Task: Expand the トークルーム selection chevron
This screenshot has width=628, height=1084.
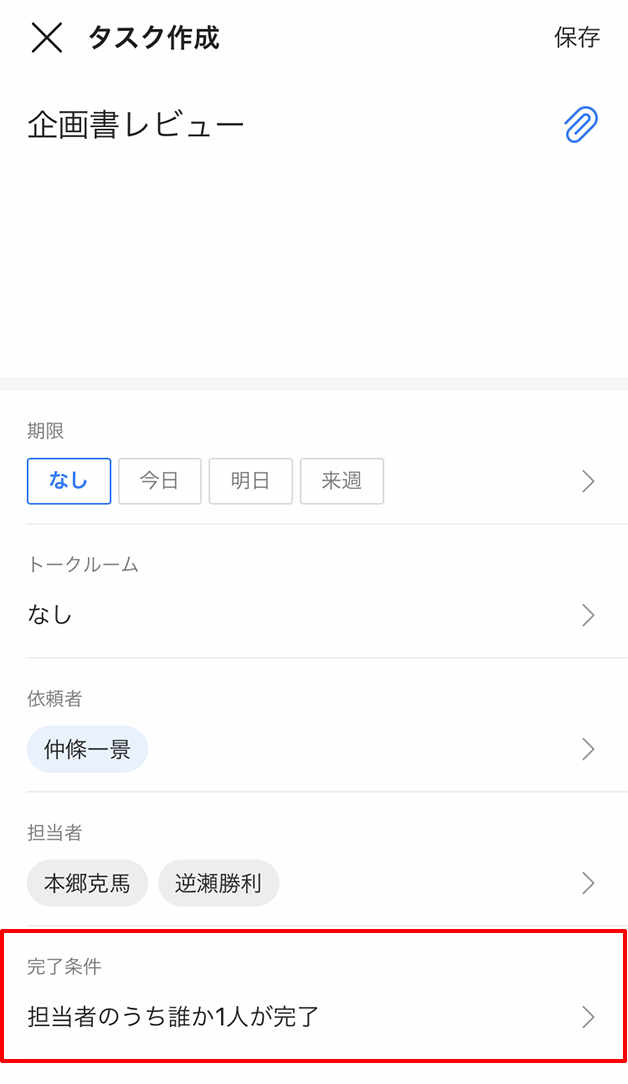Action: coord(588,615)
